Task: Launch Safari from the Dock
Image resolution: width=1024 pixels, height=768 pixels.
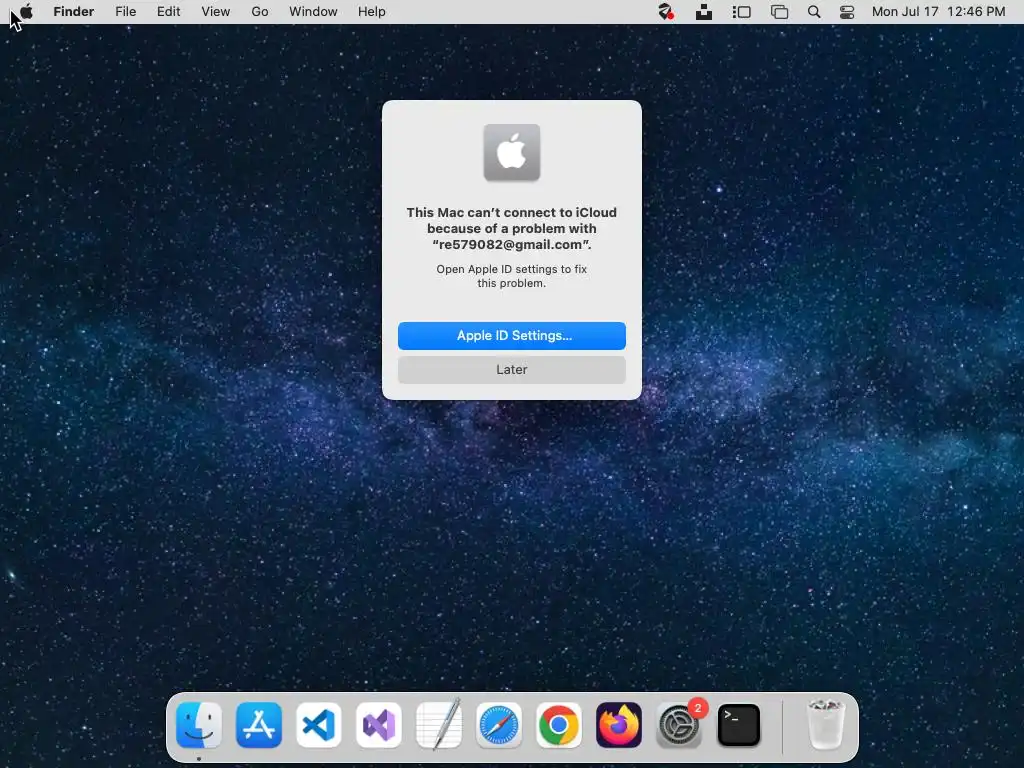Action: click(499, 725)
